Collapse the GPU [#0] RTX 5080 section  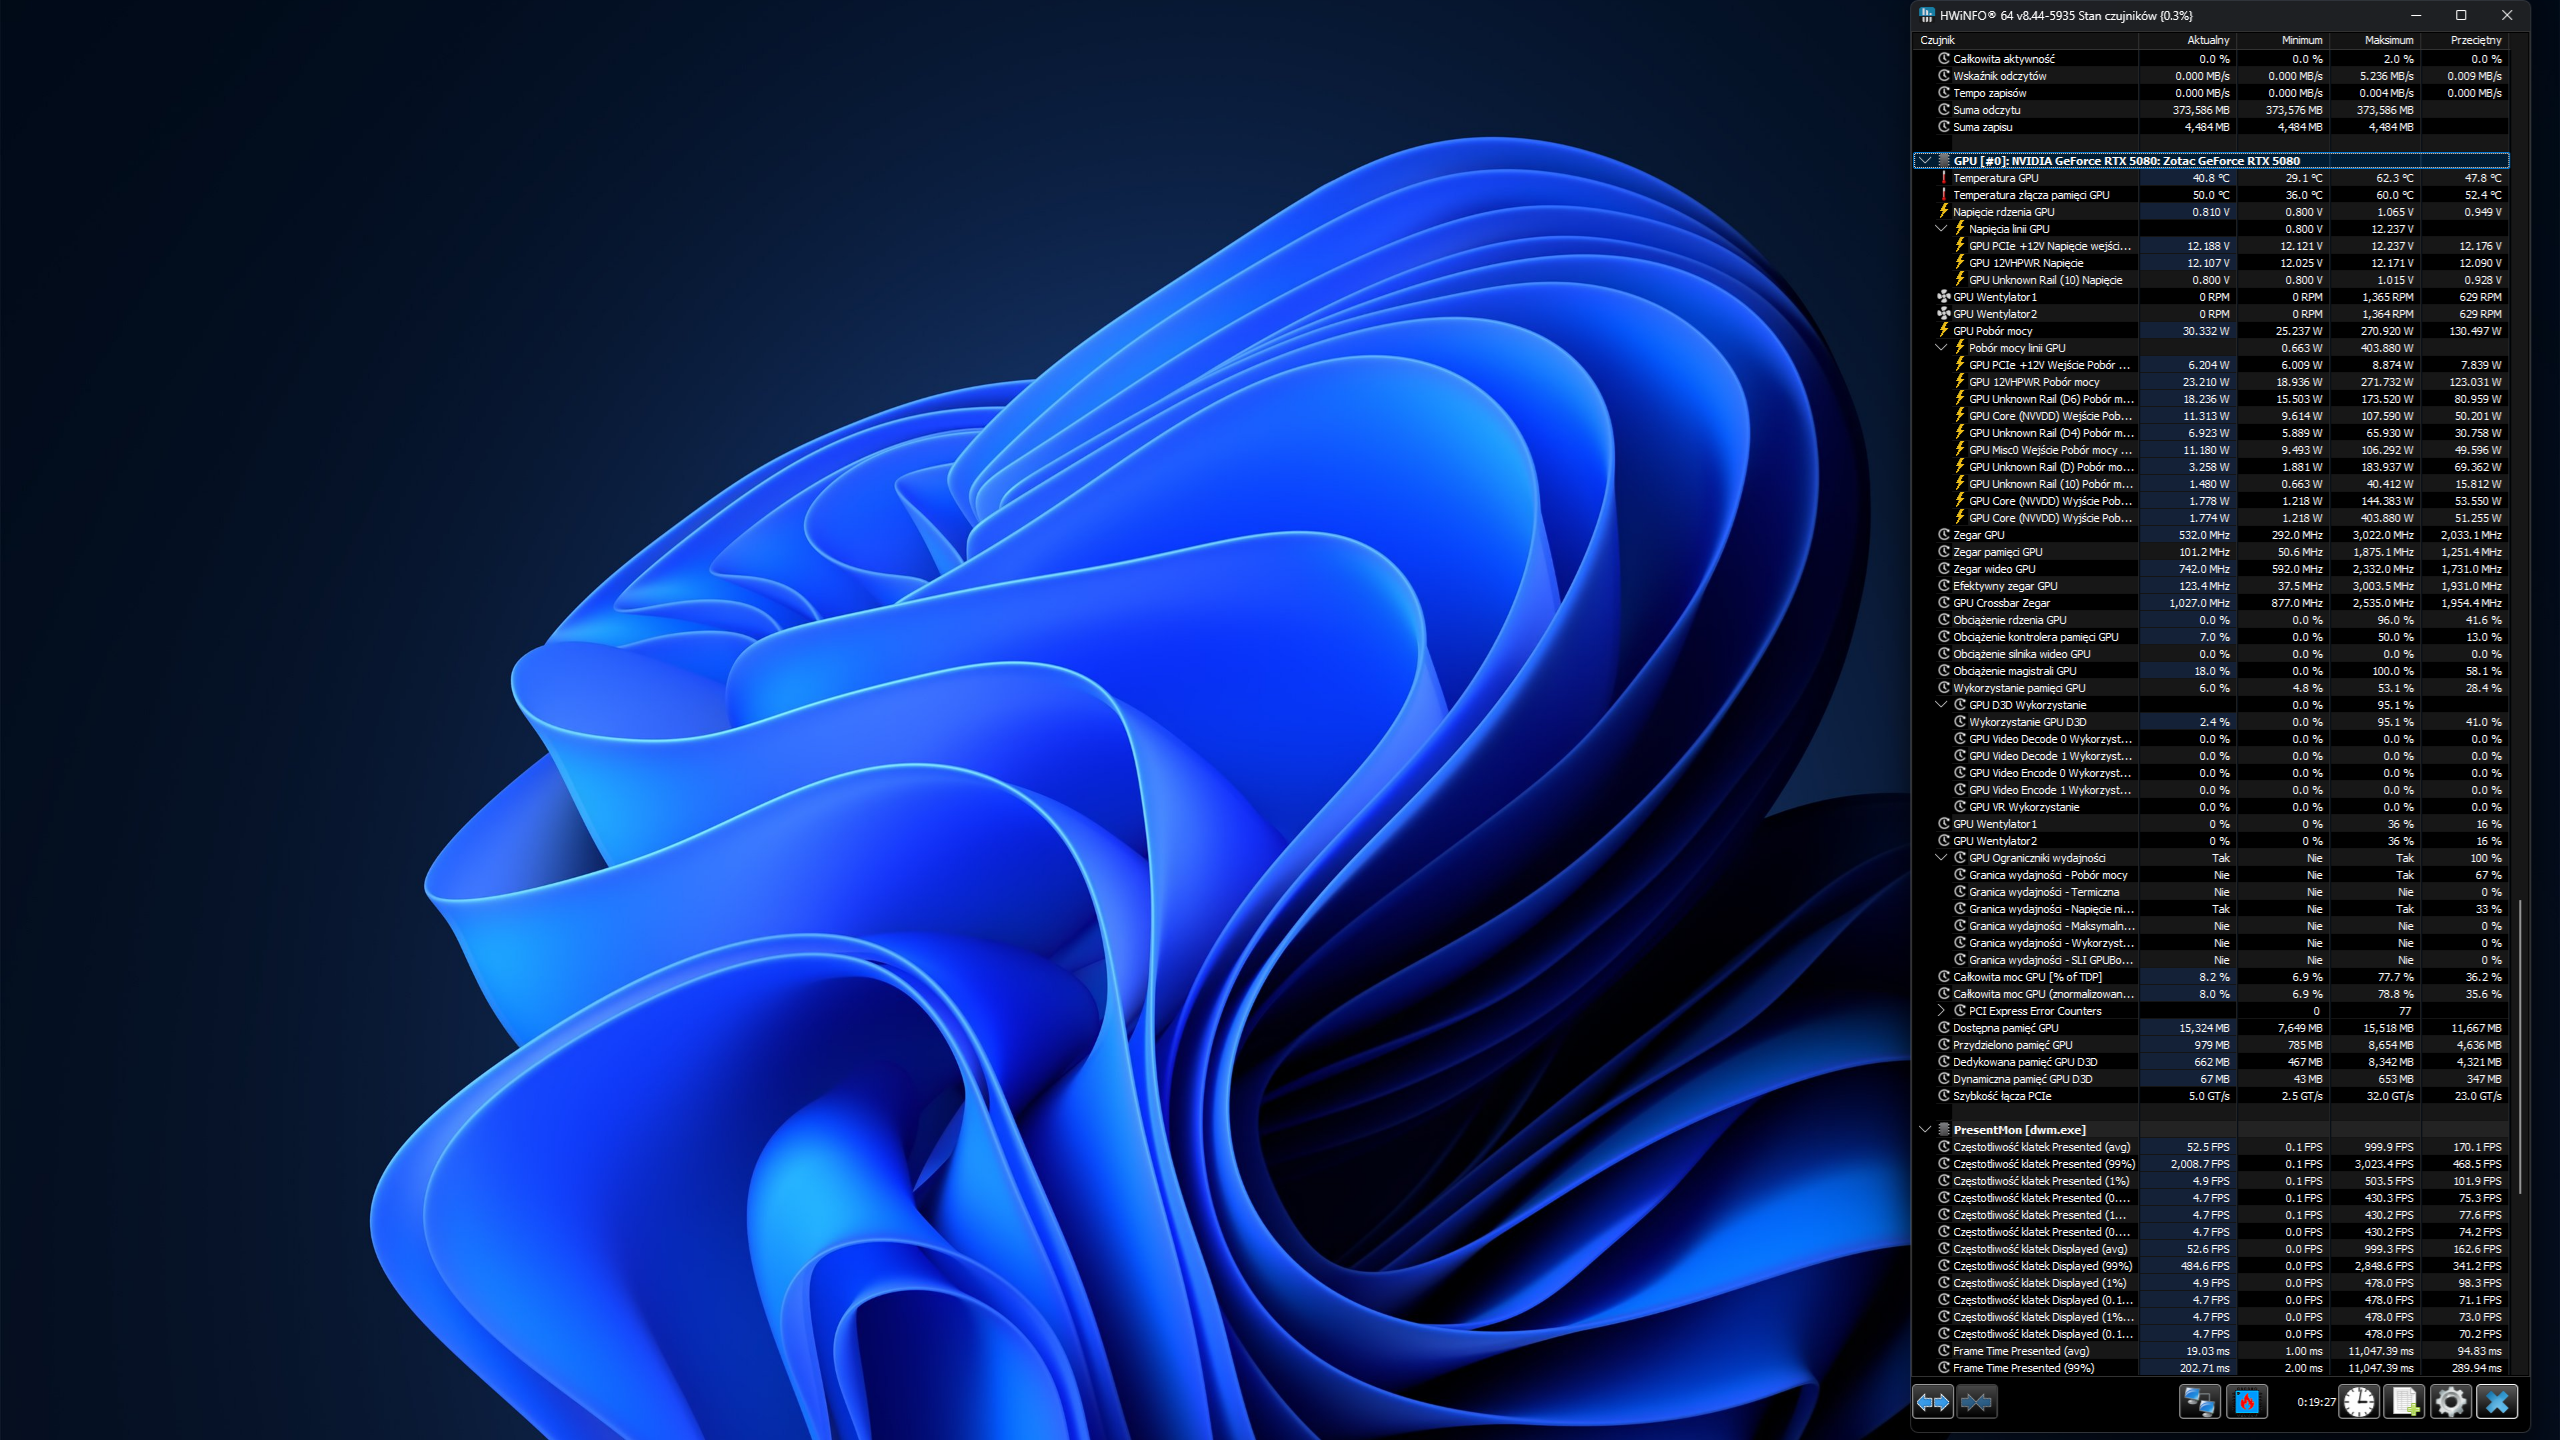(x=1925, y=161)
